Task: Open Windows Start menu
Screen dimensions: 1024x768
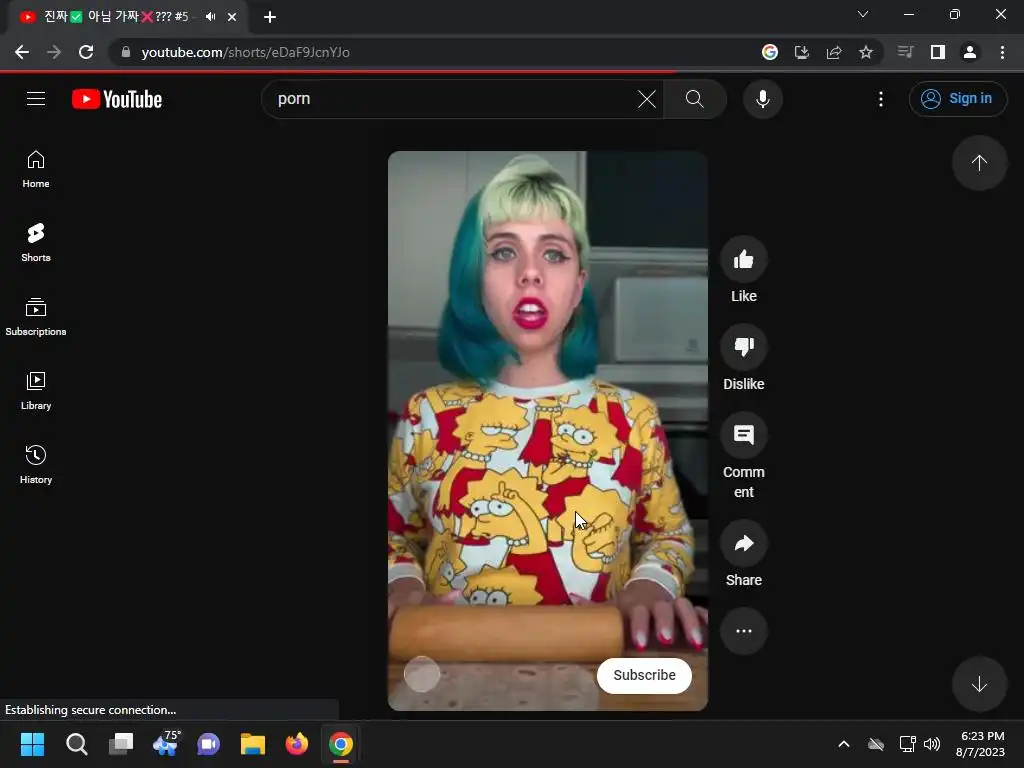Action: 32,744
